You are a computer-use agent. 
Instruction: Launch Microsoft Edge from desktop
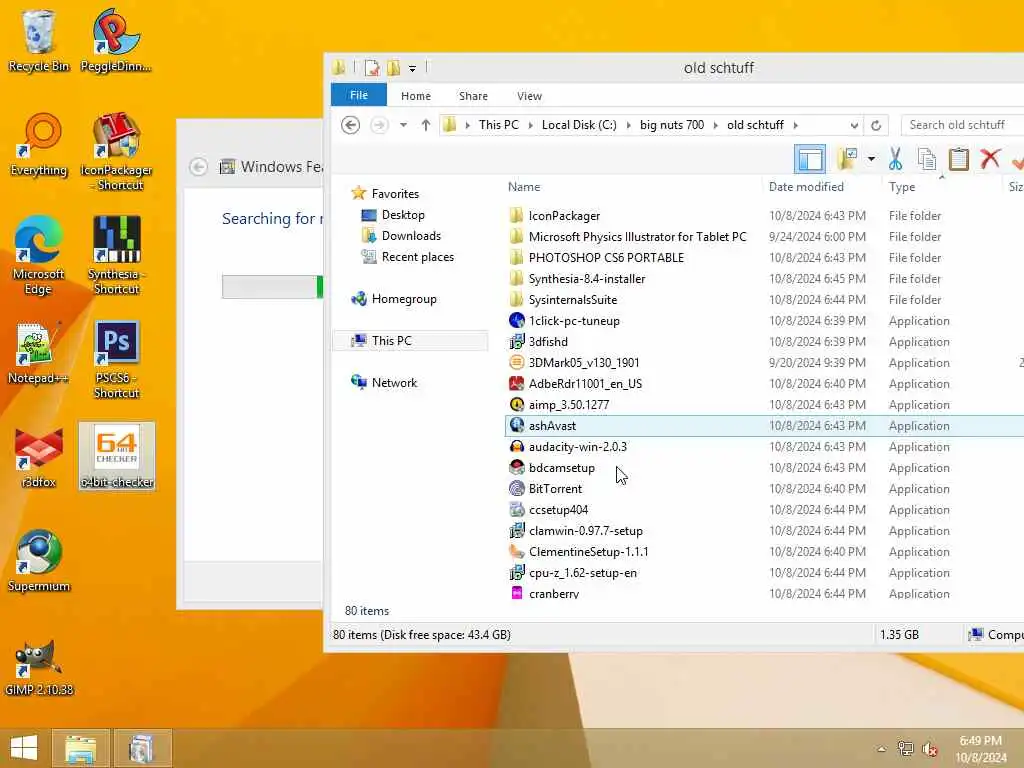click(x=39, y=255)
